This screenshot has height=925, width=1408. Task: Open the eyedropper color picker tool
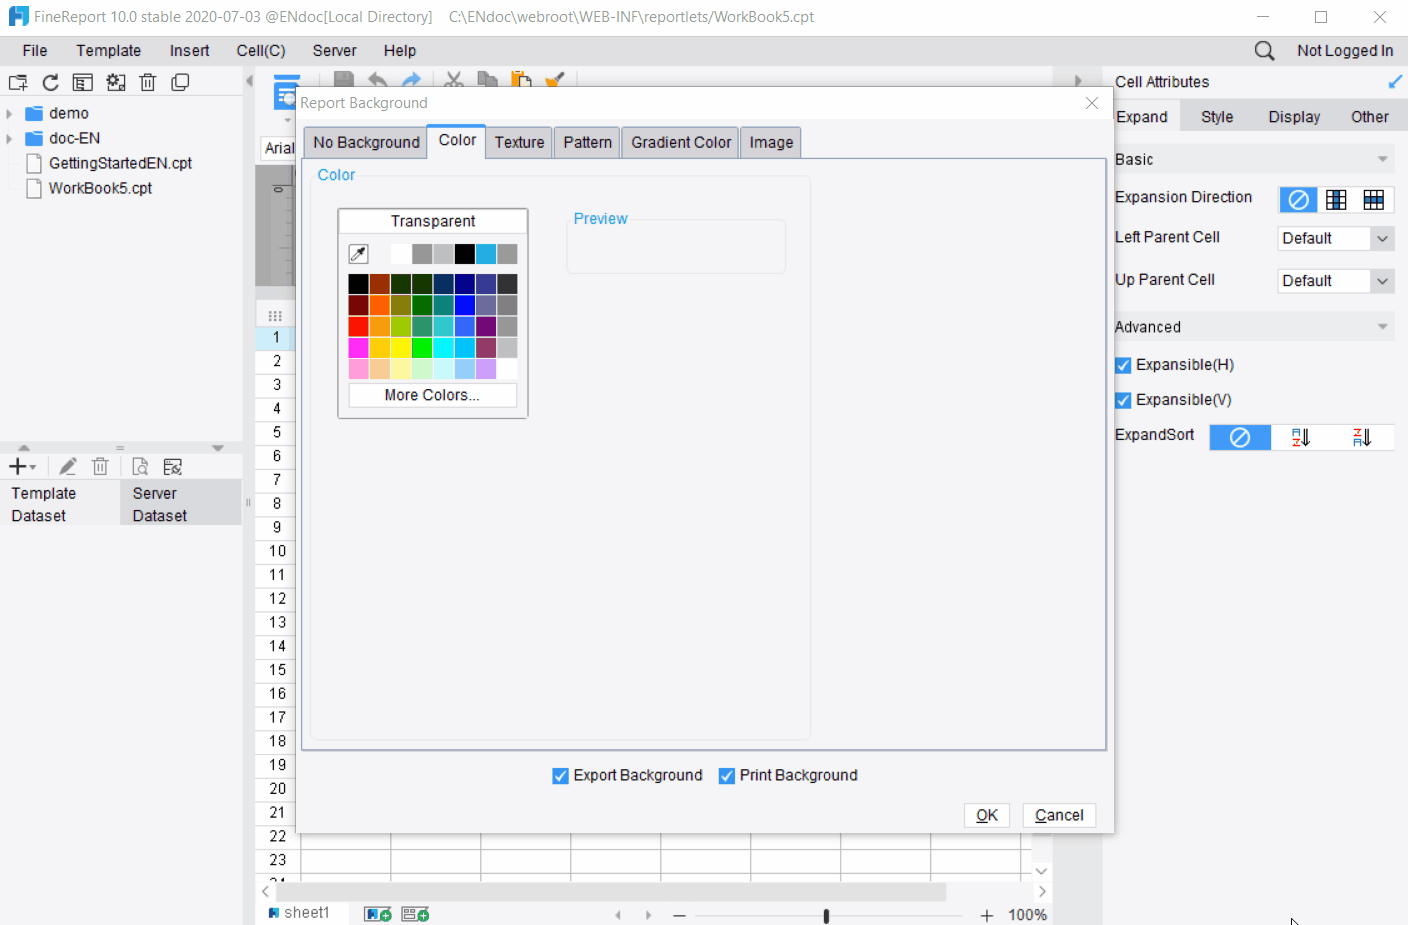point(358,253)
